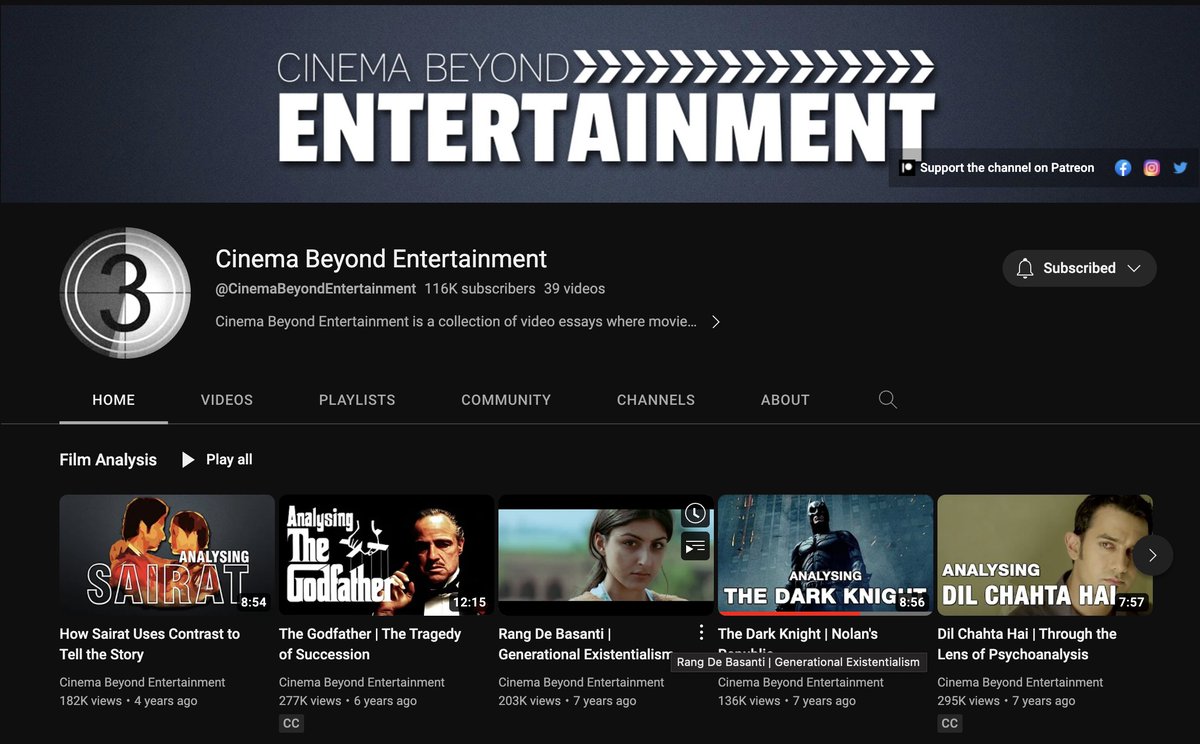Open the PLAYLISTS tab

[357, 399]
